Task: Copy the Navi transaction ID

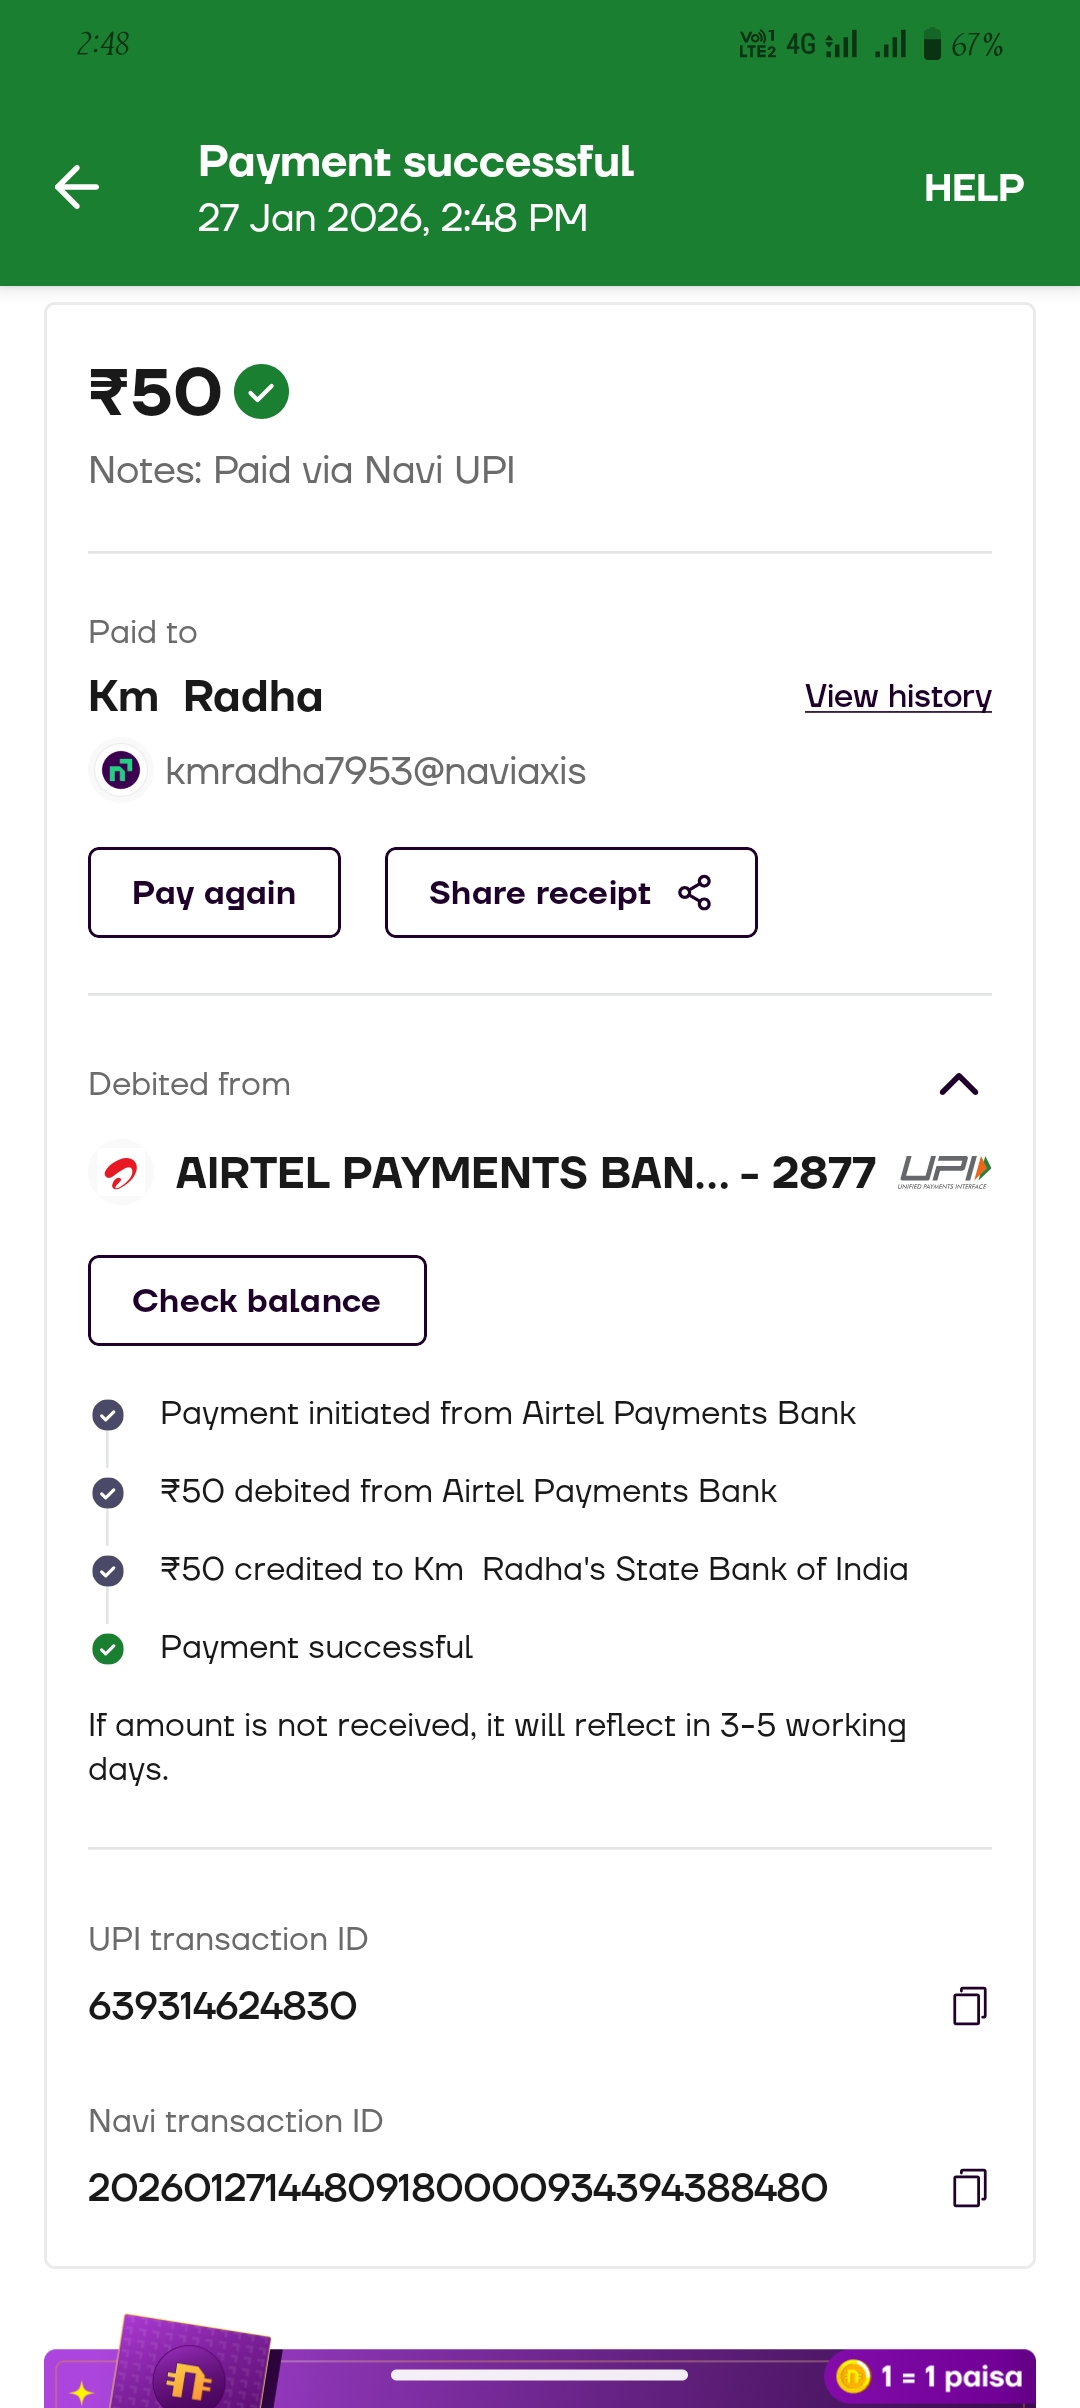Action: 969,2188
